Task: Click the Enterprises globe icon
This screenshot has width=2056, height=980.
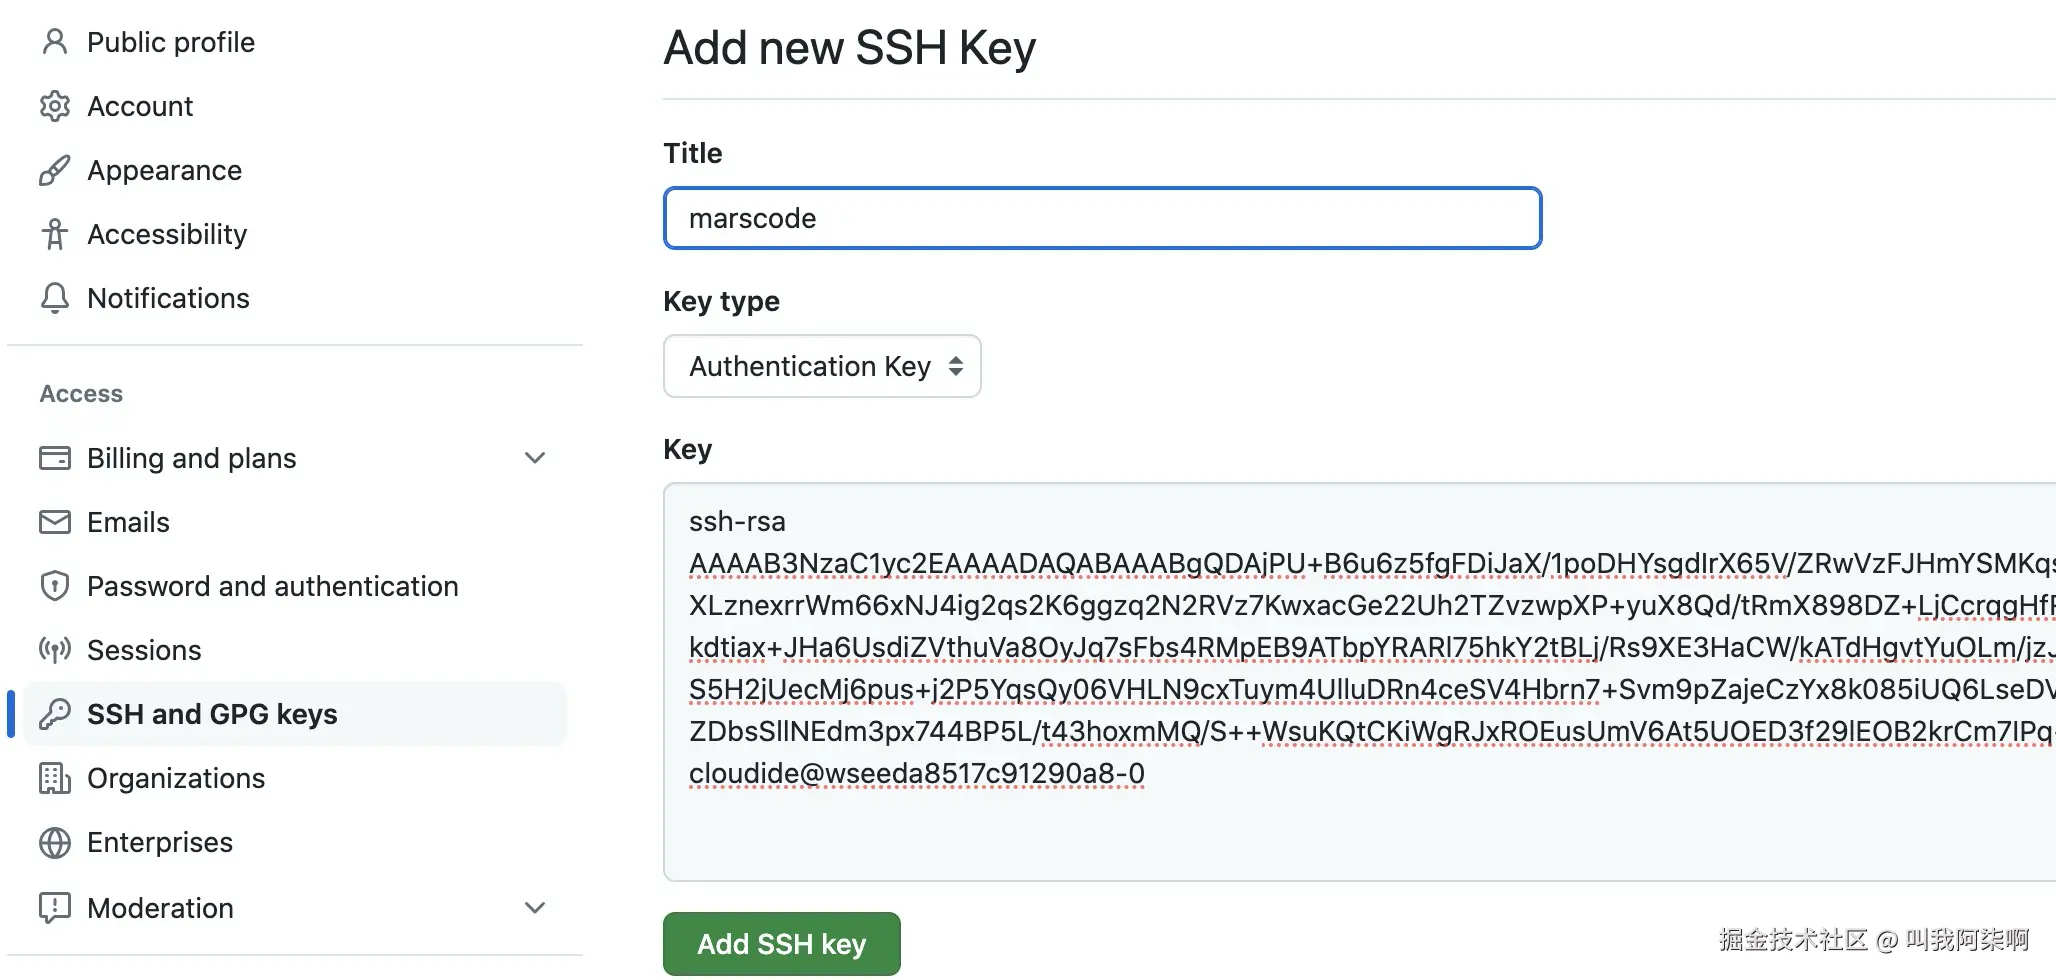Action: tap(55, 842)
